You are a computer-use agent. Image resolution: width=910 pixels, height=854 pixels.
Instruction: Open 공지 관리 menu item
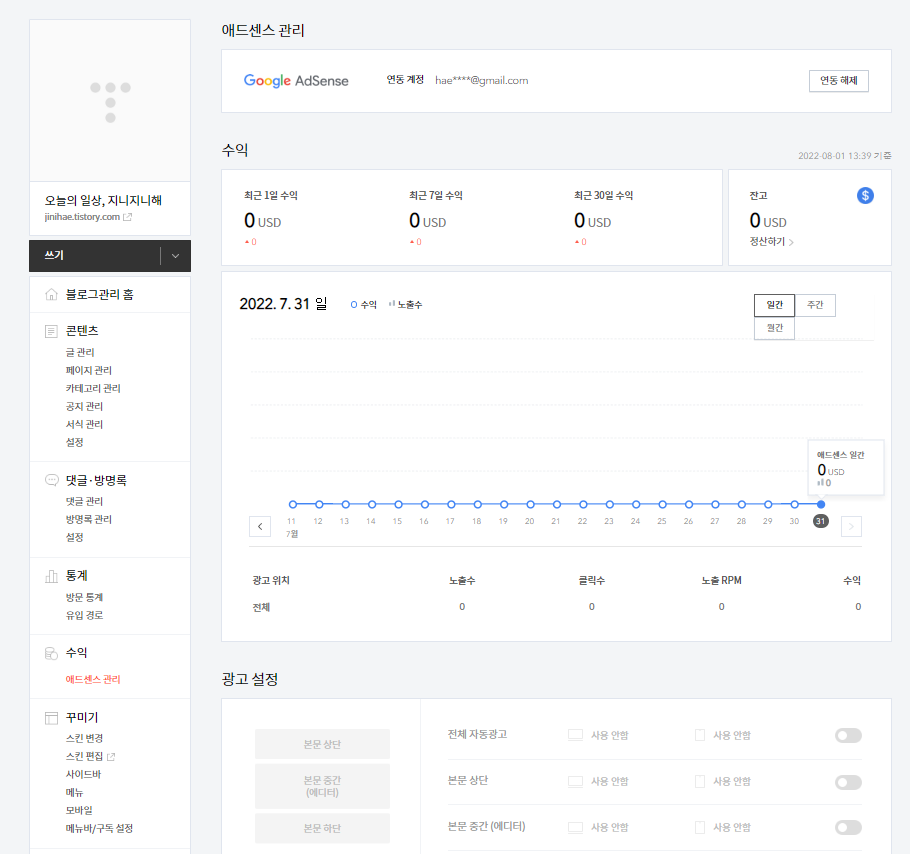coord(84,406)
